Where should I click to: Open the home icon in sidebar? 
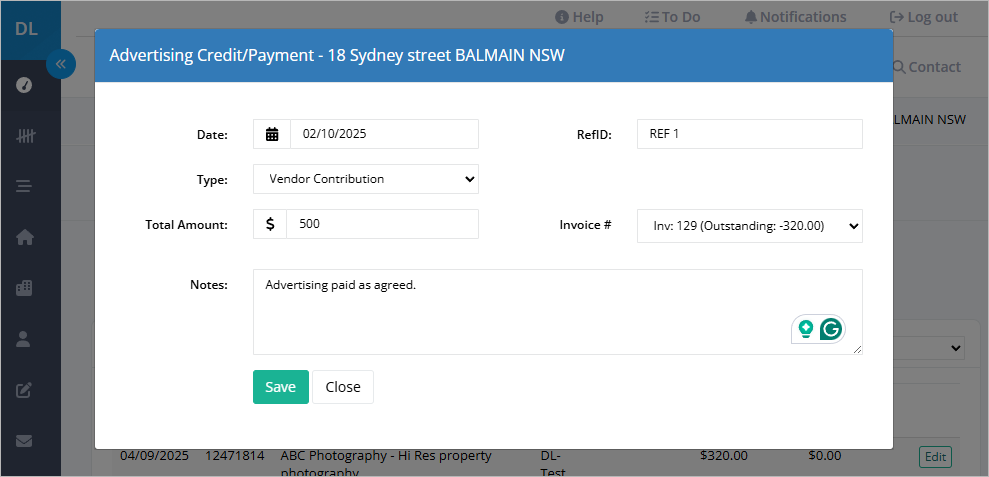coord(25,237)
